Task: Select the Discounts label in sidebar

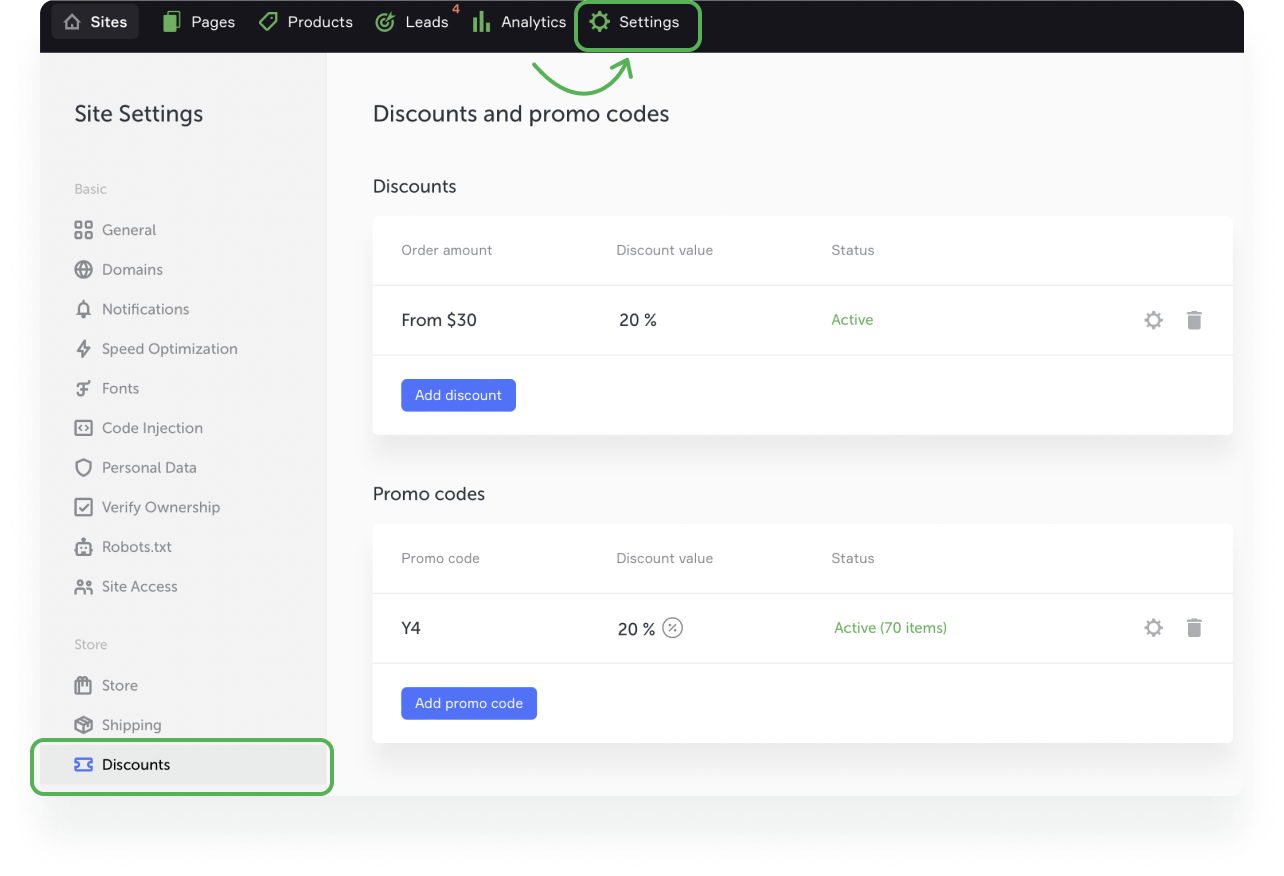Action: [x=136, y=765]
